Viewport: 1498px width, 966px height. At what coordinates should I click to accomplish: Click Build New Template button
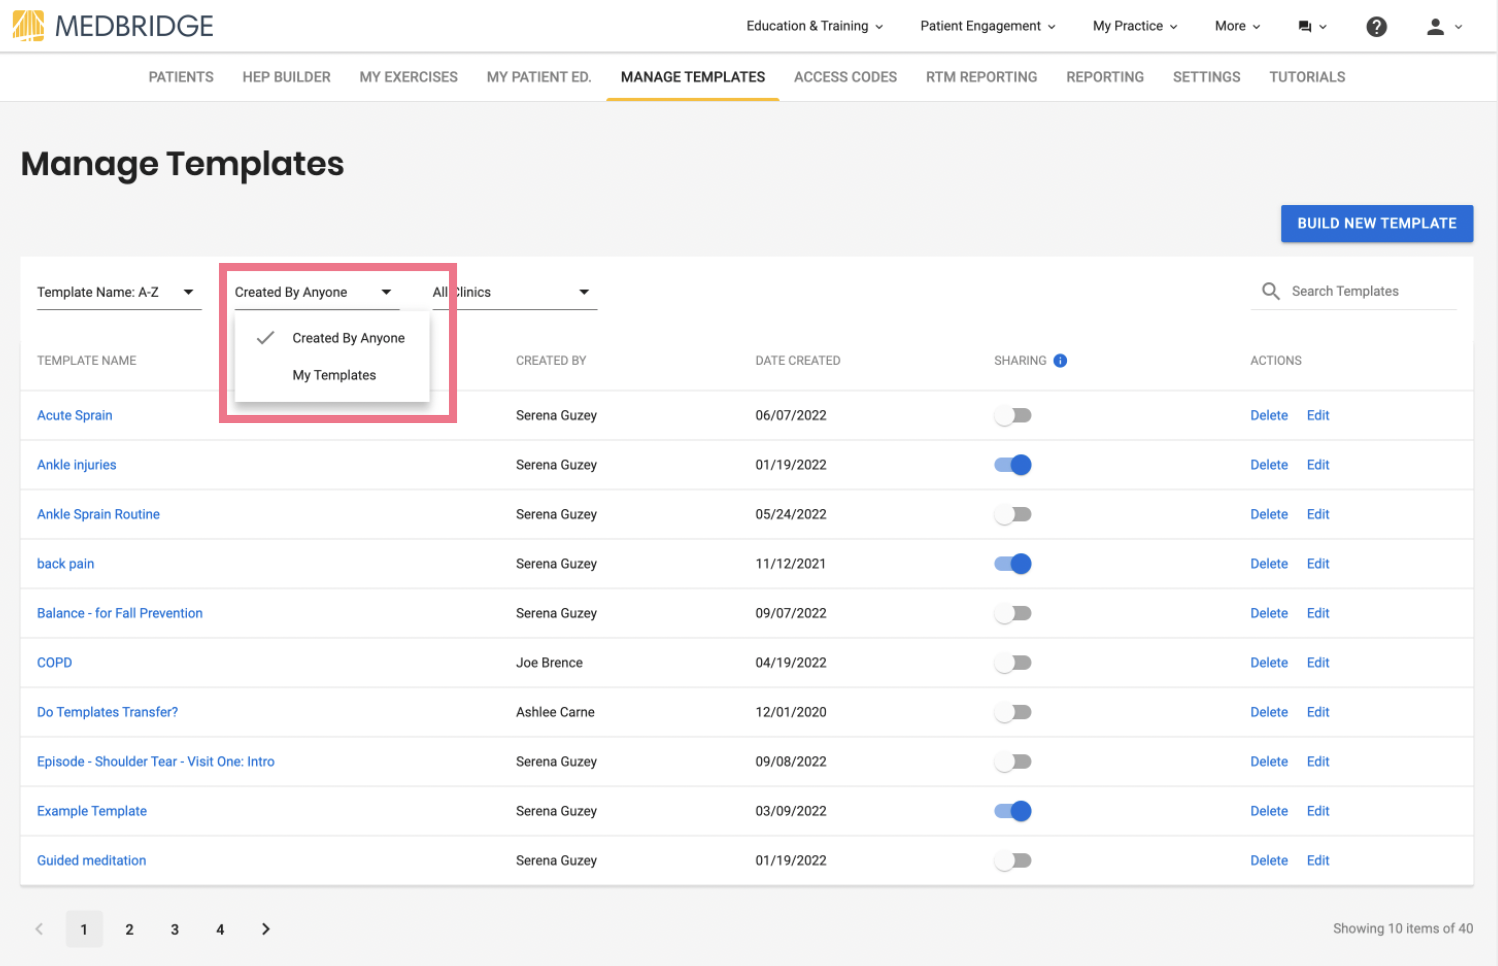1376,224
